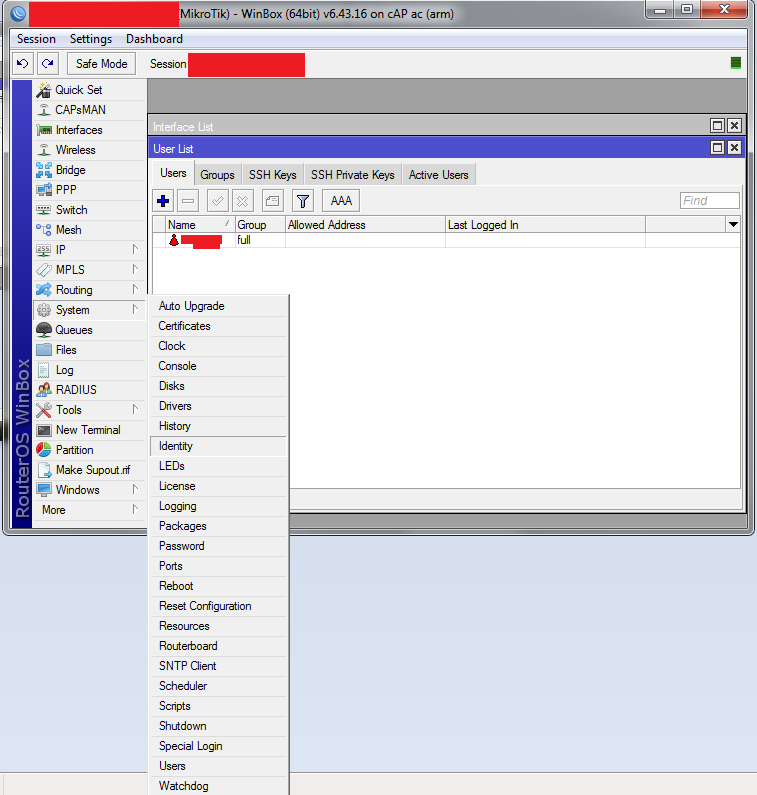The image size is (757, 795).
Task: Click funnel Filter icon
Action: pyautogui.click(x=303, y=201)
